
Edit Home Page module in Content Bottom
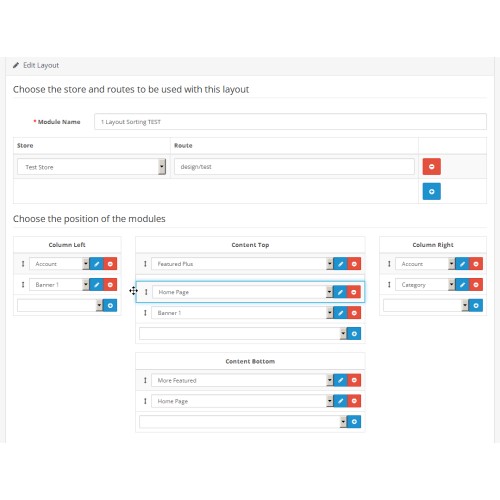(340, 401)
